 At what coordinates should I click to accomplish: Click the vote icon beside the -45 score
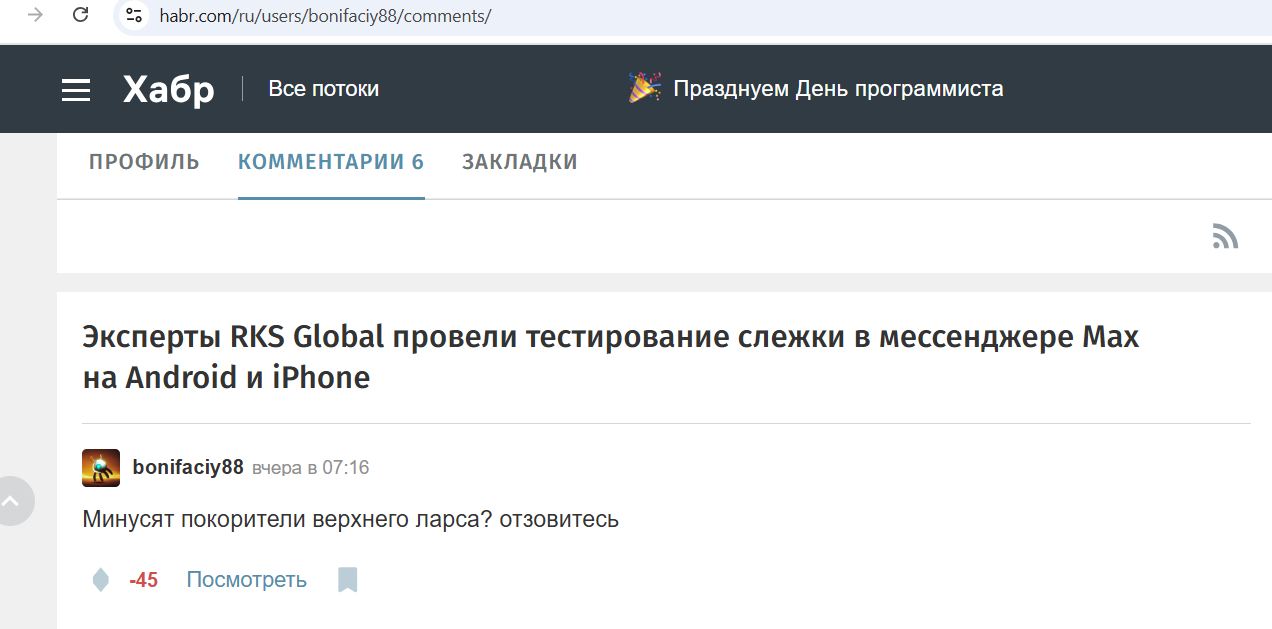pyautogui.click(x=100, y=580)
